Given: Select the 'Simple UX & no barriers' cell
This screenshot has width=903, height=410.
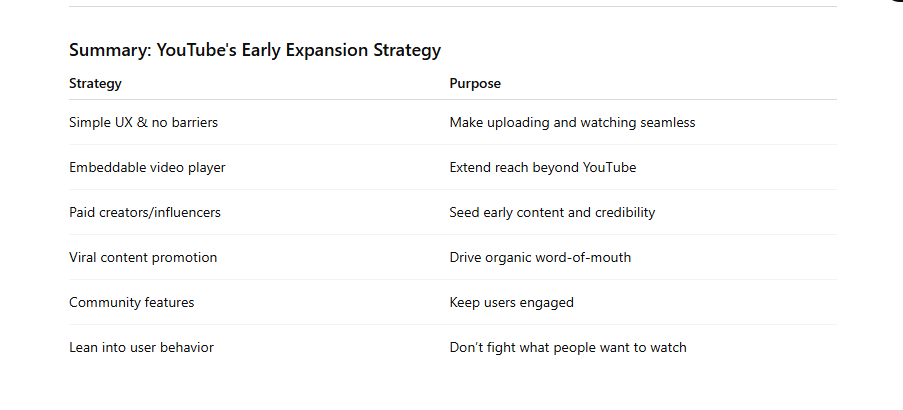Looking at the screenshot, I should tap(143, 123).
